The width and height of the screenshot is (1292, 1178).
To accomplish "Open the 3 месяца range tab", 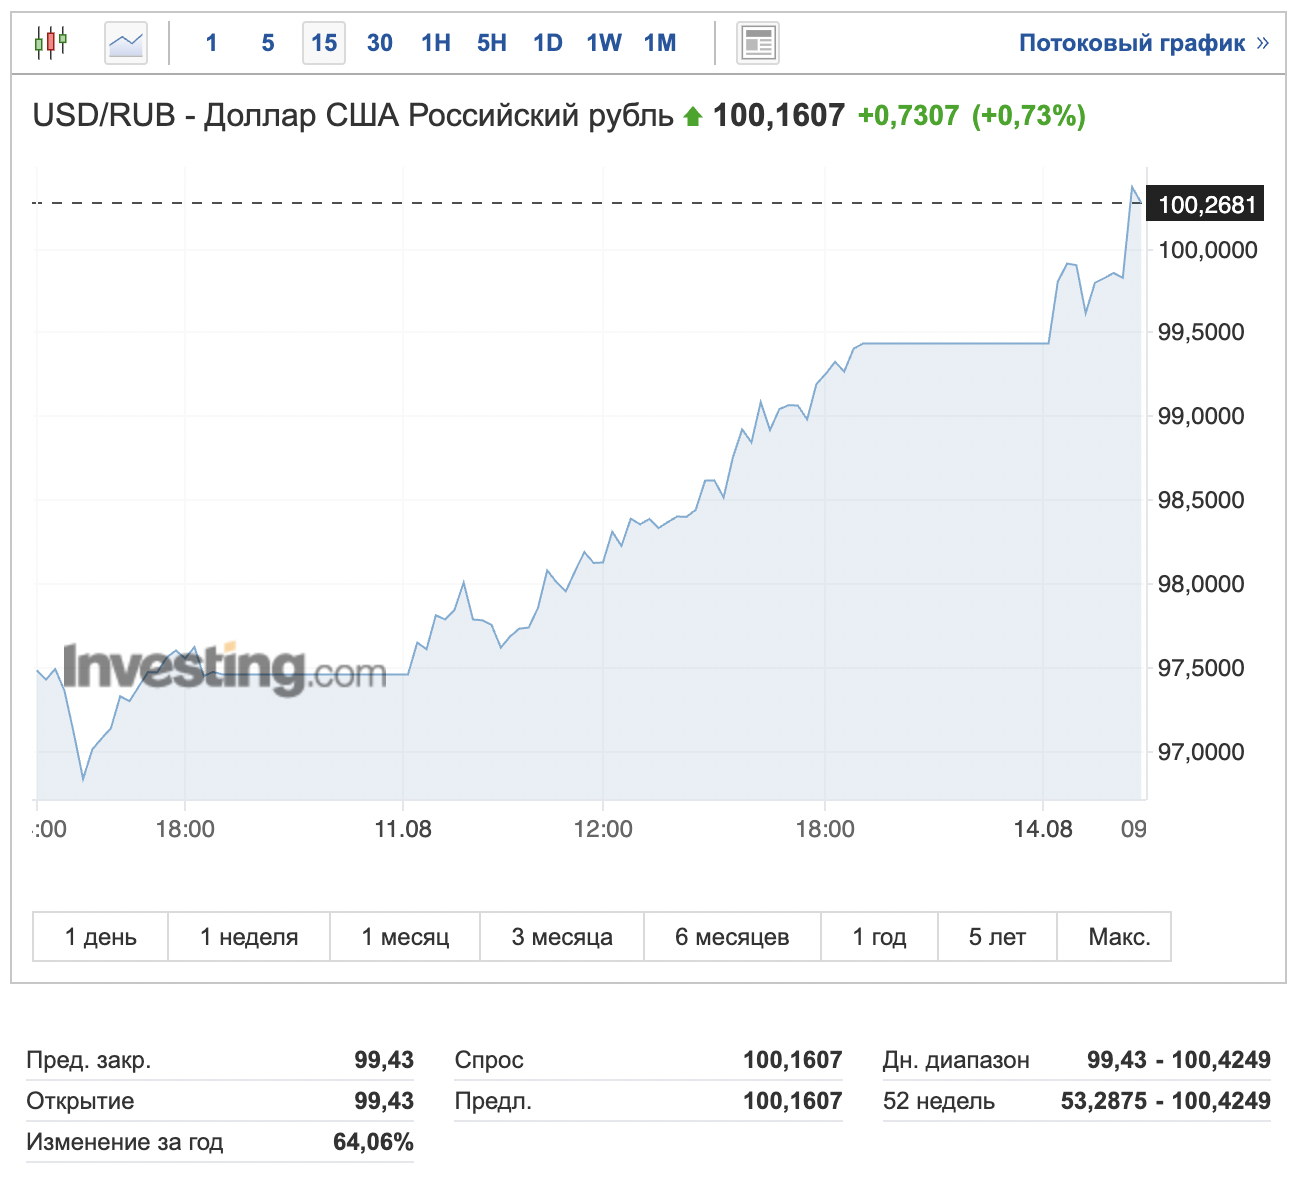I will pos(562,937).
